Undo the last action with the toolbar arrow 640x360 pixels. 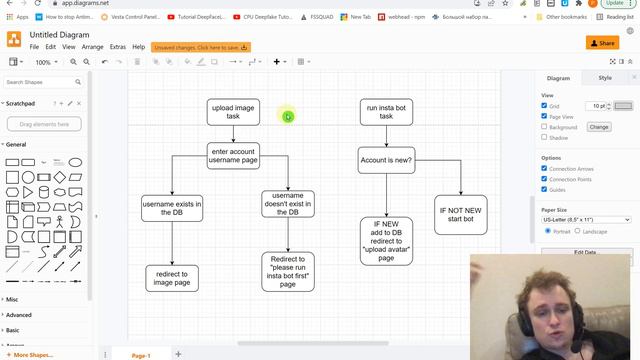pyautogui.click(x=105, y=62)
